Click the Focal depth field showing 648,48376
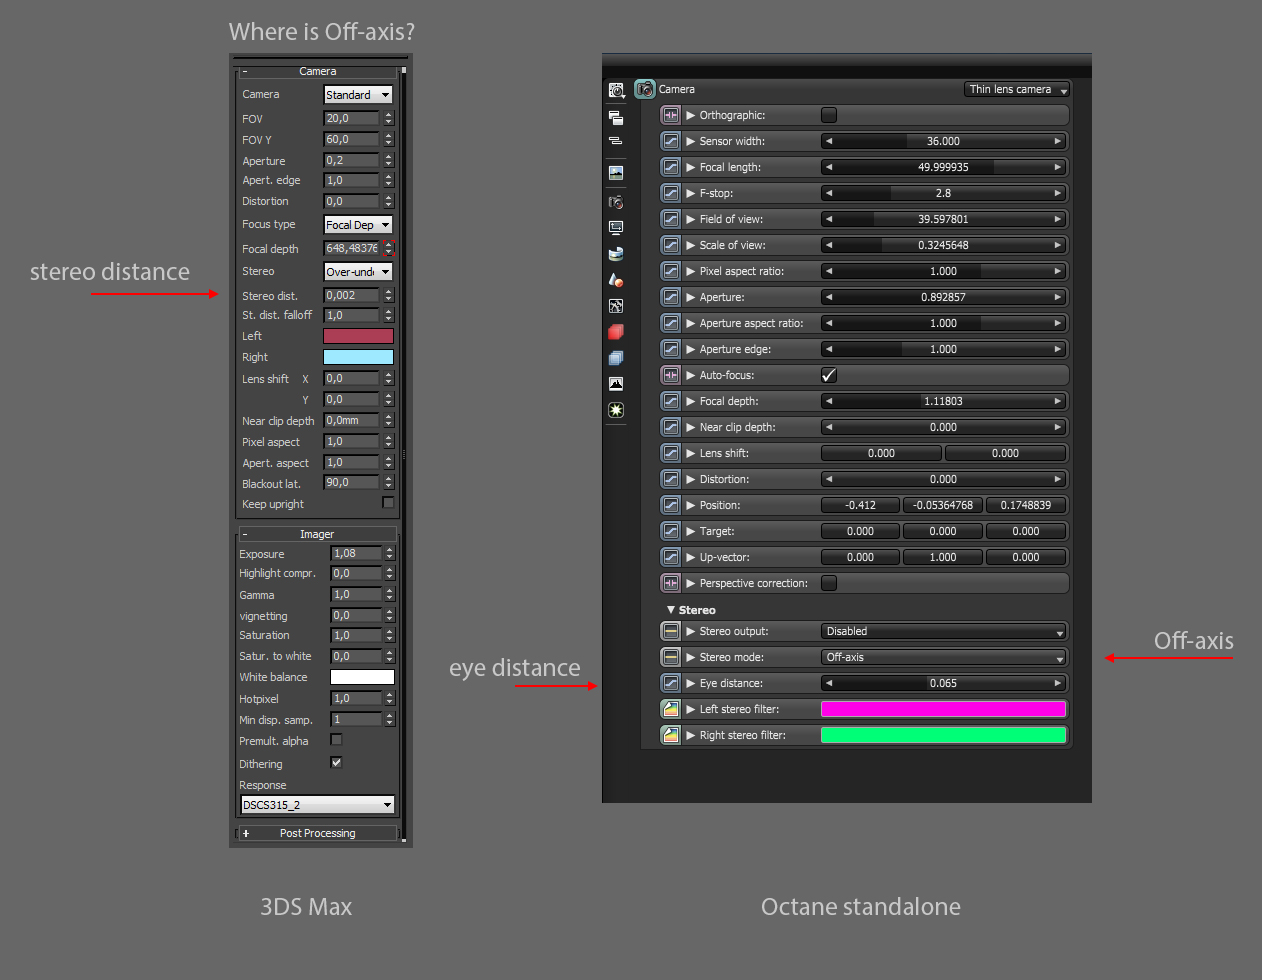The height and width of the screenshot is (980, 1262). pos(351,248)
